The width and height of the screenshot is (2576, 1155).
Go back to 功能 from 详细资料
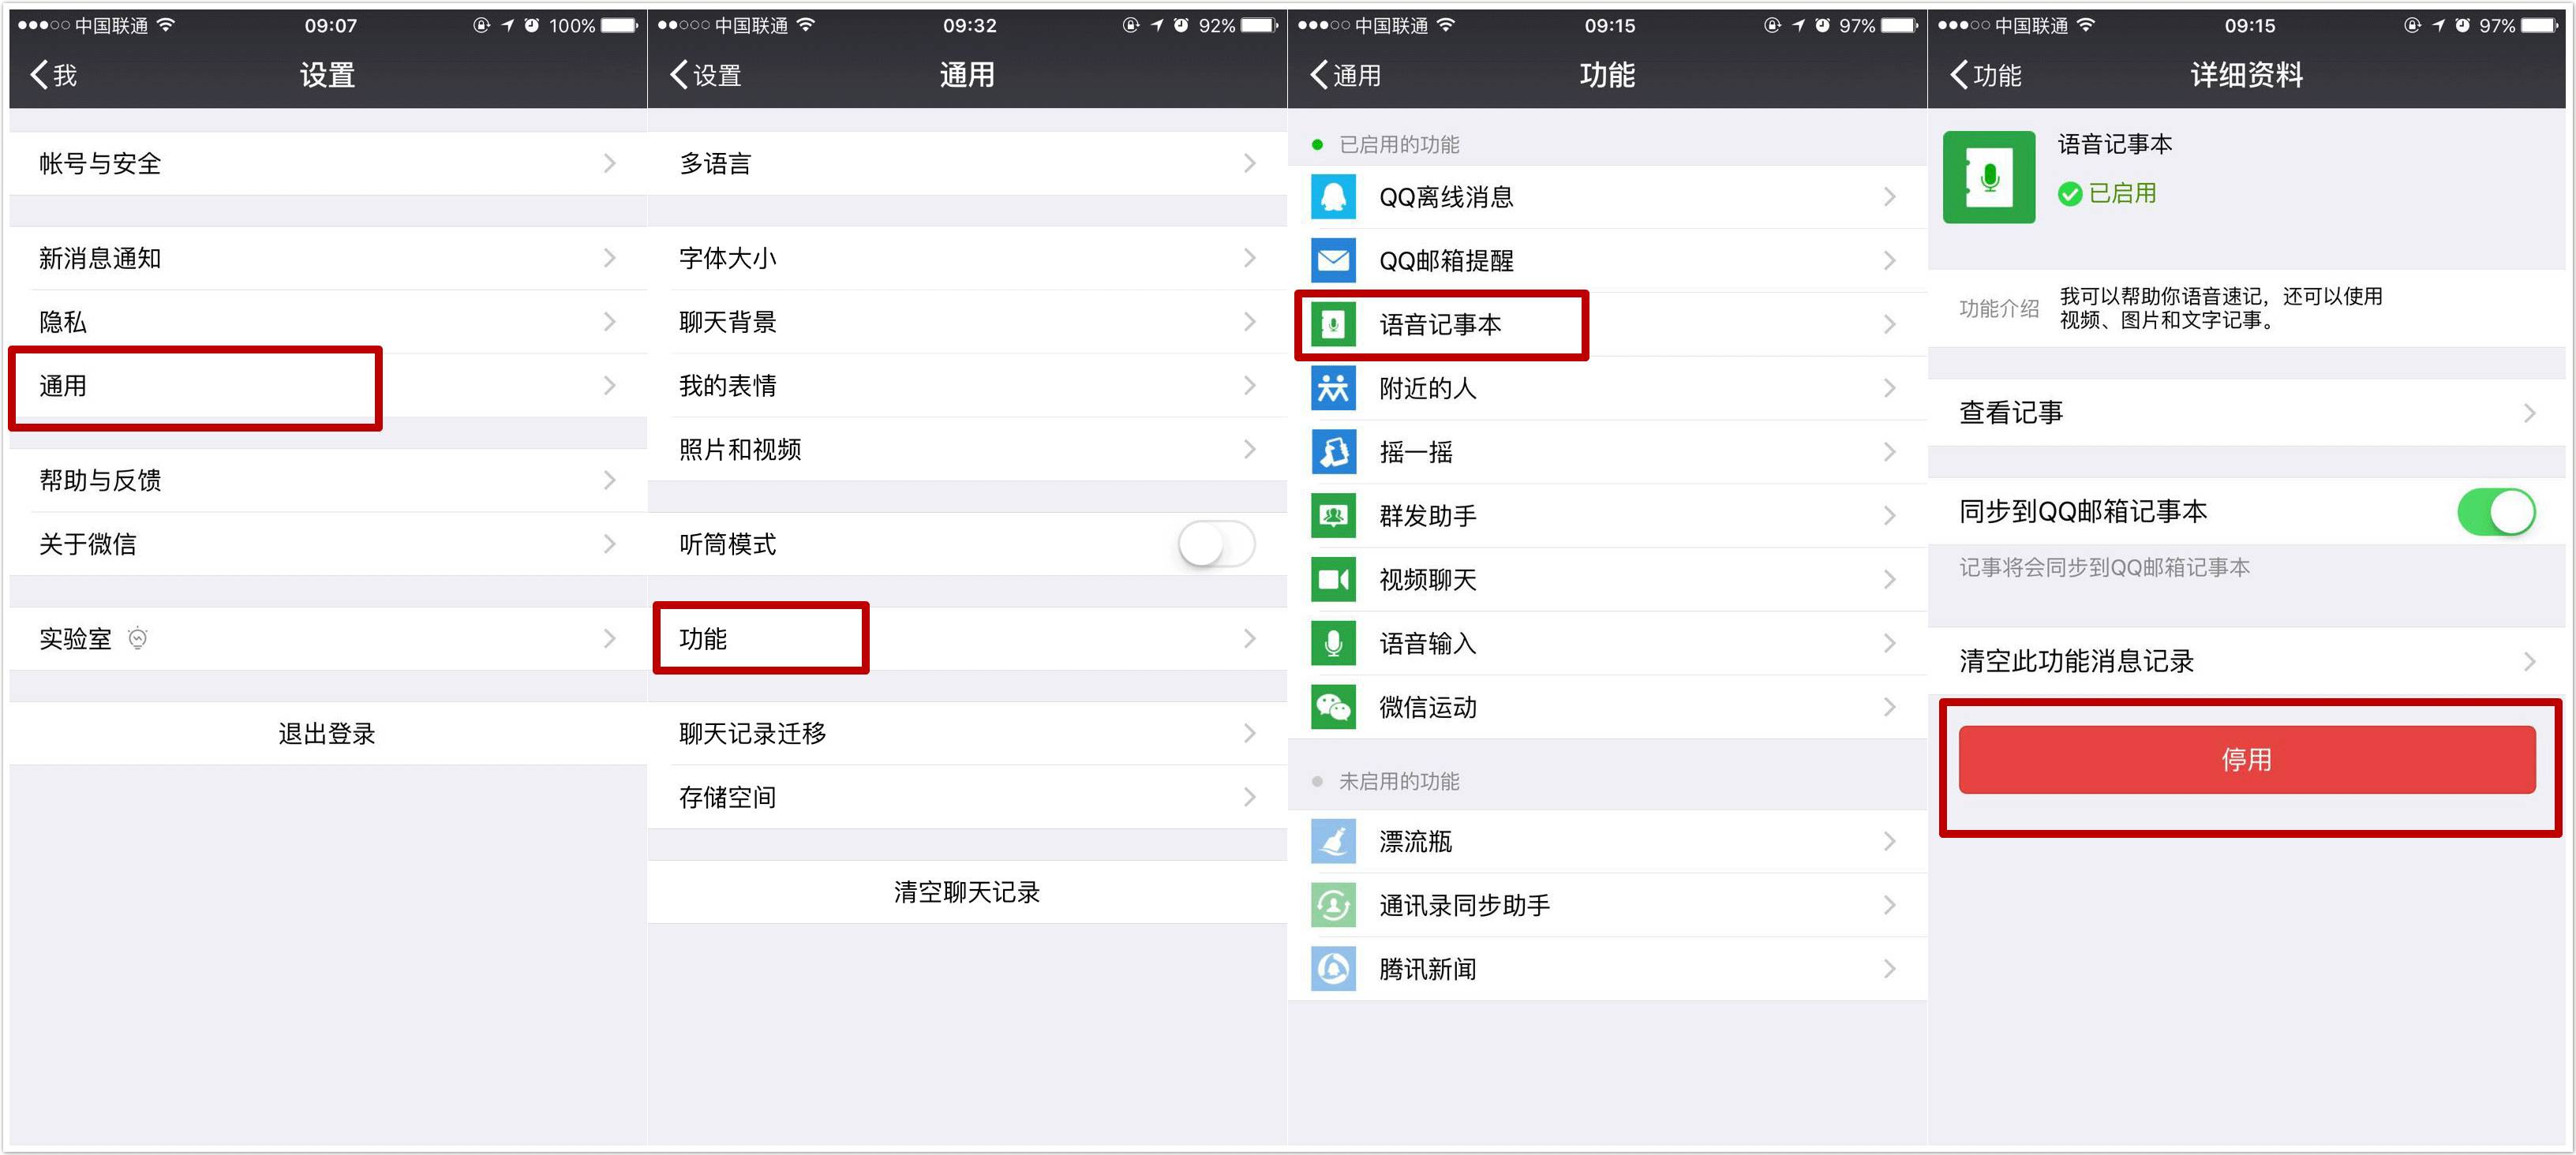[1988, 75]
